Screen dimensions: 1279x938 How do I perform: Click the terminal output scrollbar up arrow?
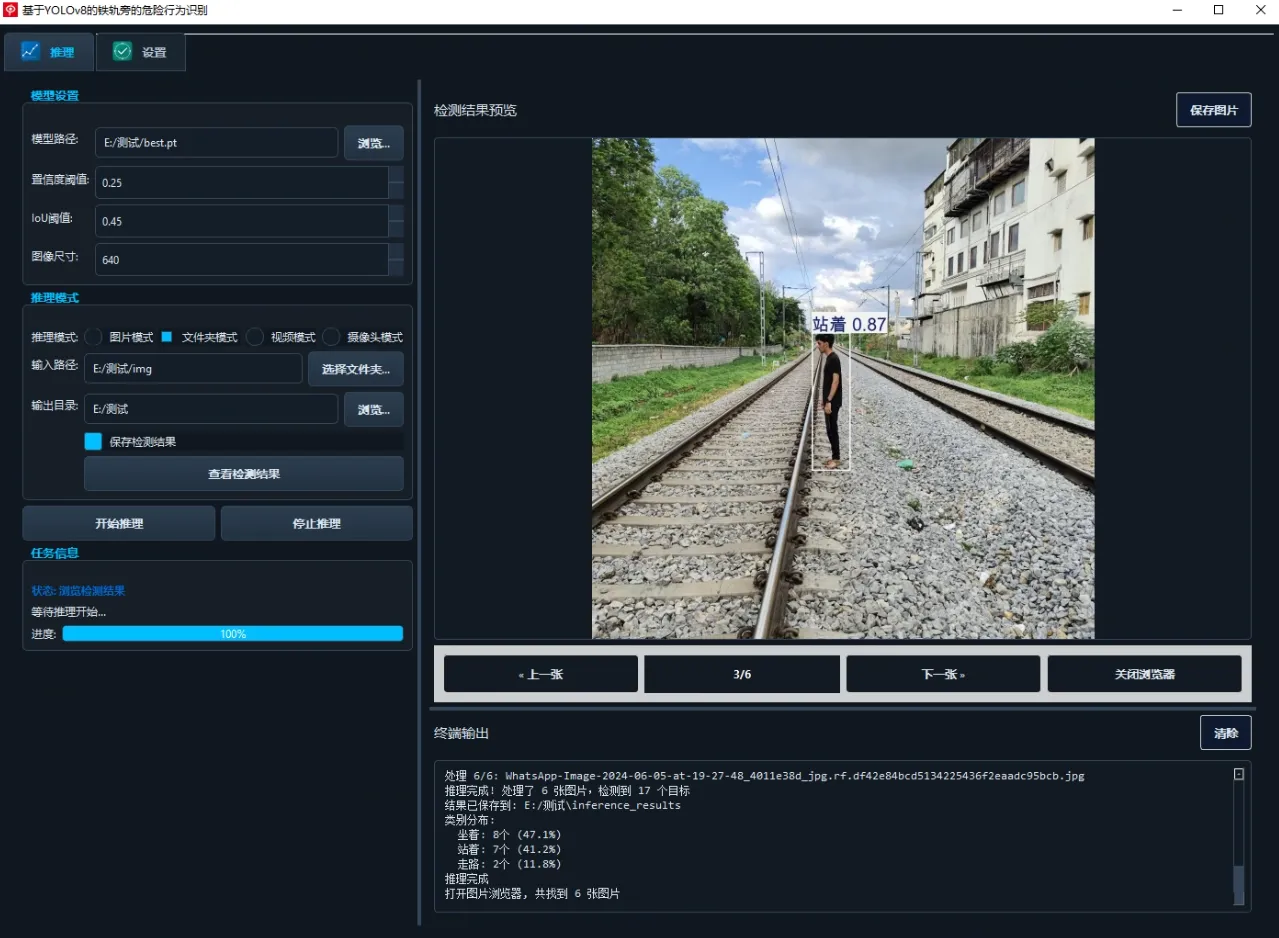tap(1238, 774)
